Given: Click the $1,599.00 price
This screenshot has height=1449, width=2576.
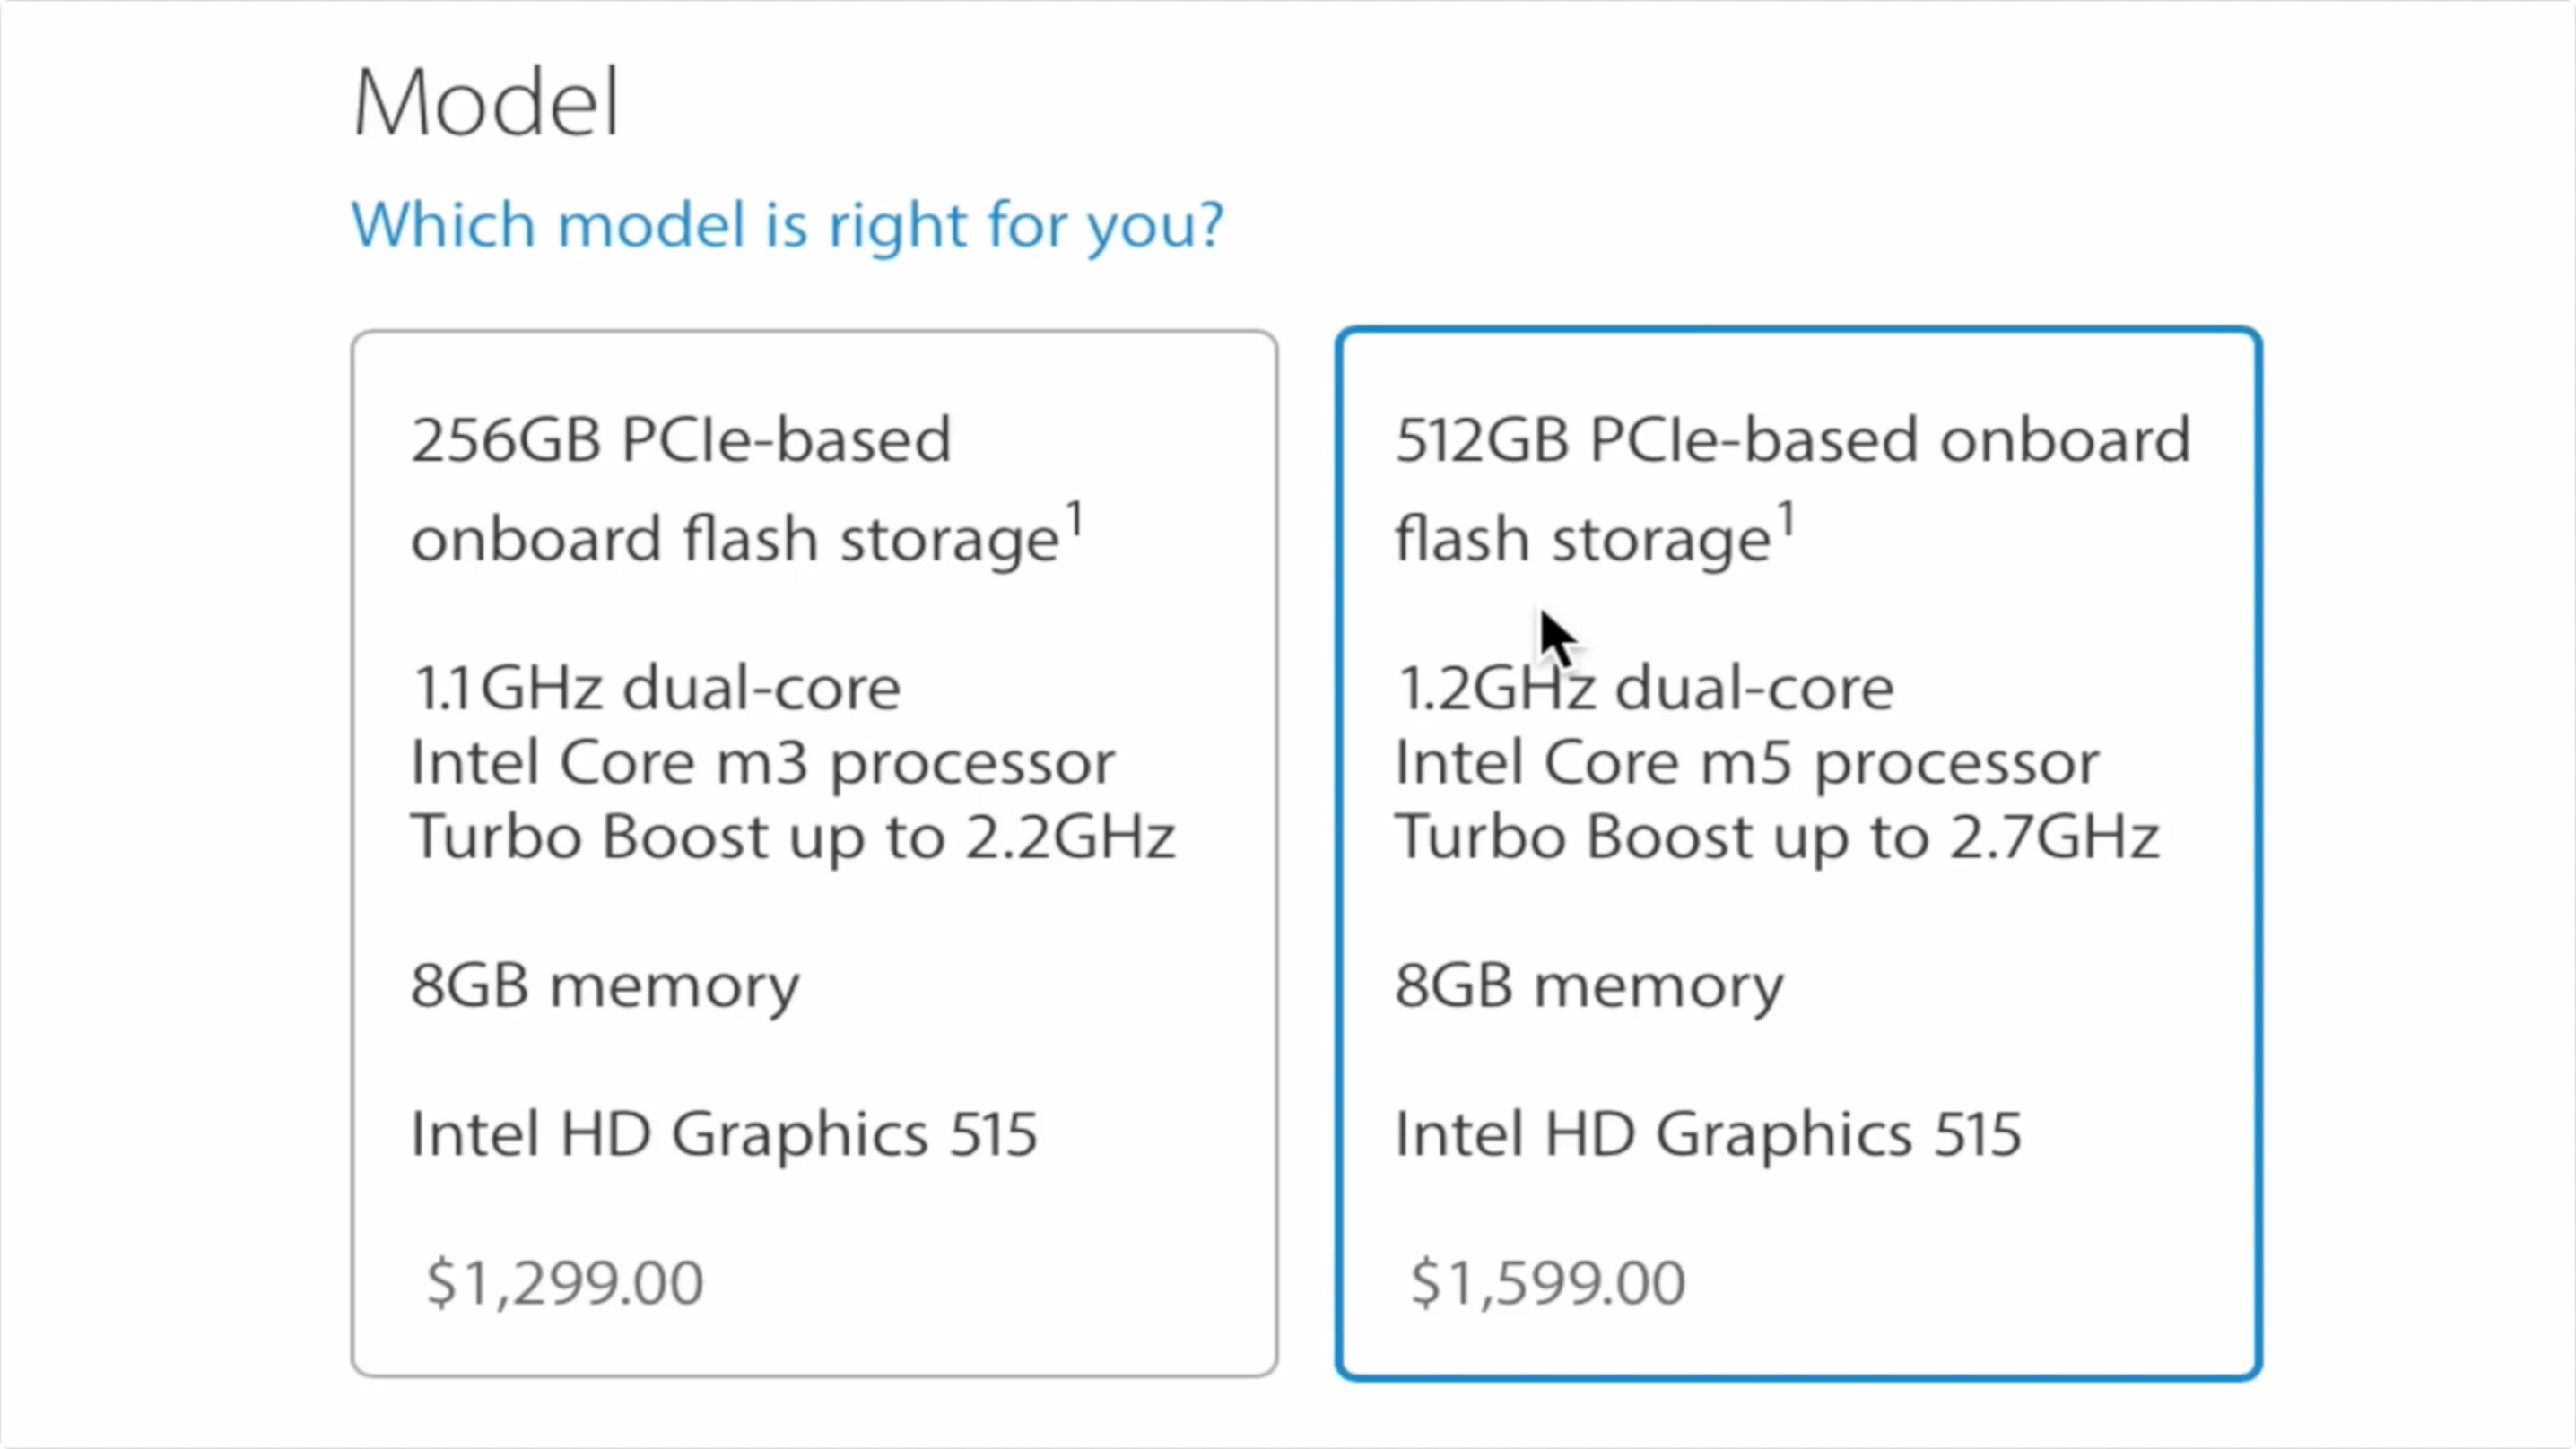Looking at the screenshot, I should (1548, 1283).
